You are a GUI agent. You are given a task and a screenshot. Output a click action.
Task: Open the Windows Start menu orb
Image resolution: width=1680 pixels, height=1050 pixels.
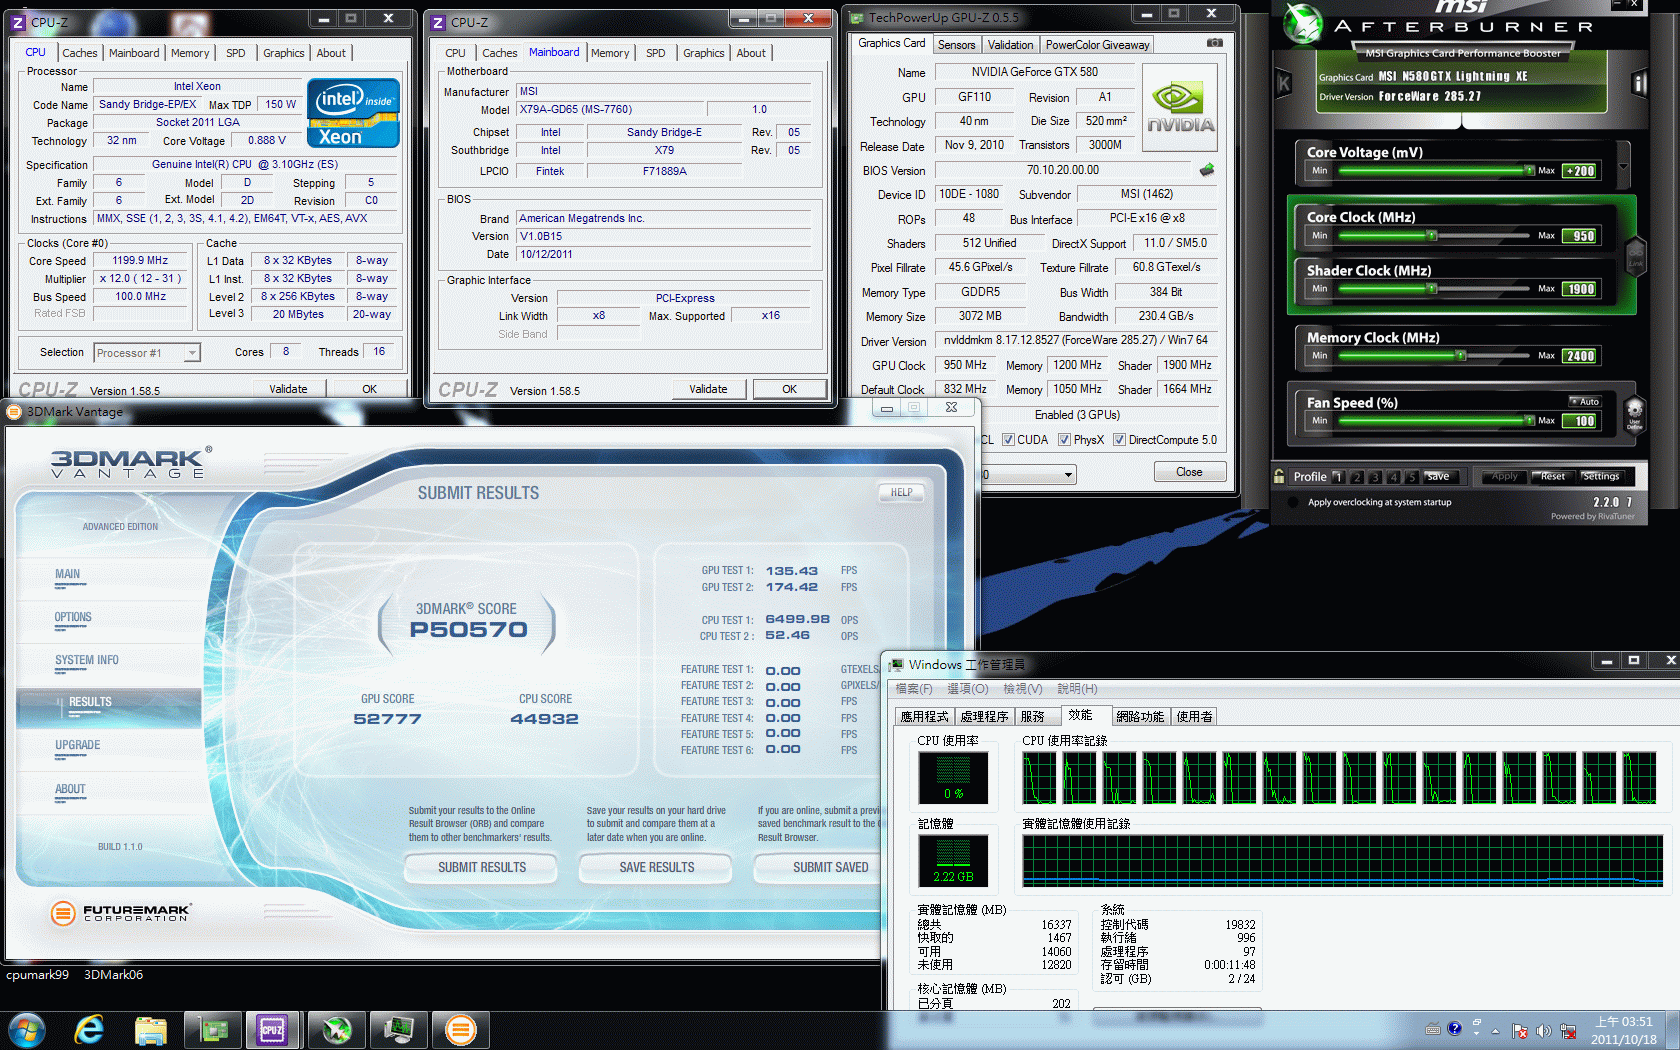click(27, 1030)
